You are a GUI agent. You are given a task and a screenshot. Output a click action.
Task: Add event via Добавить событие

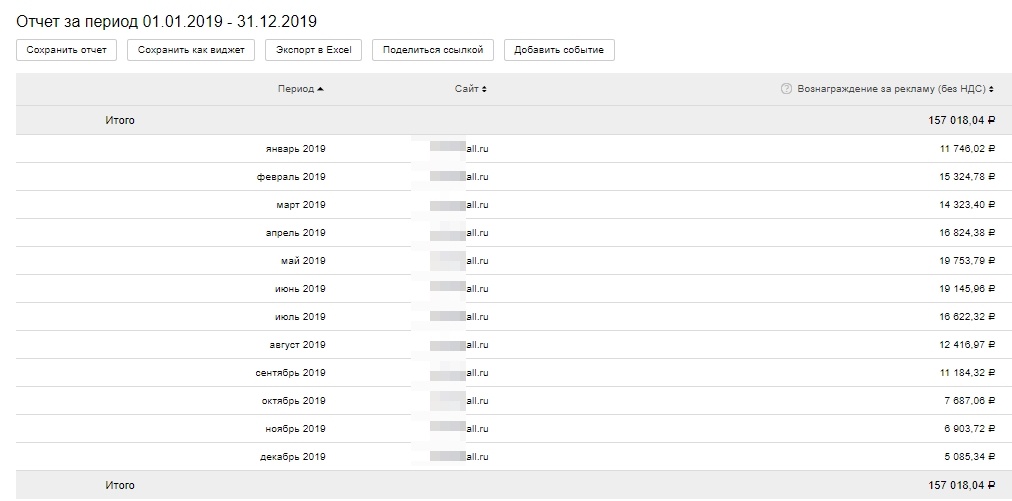559,50
